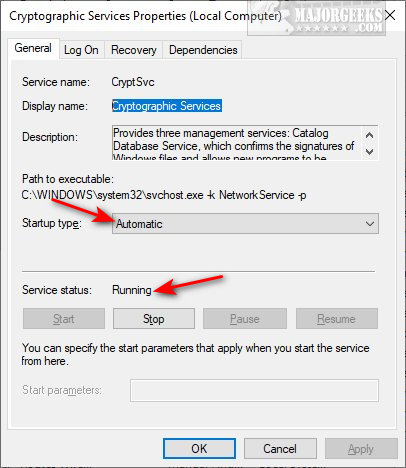
Task: Click the disabled Start button
Action: (x=64, y=319)
